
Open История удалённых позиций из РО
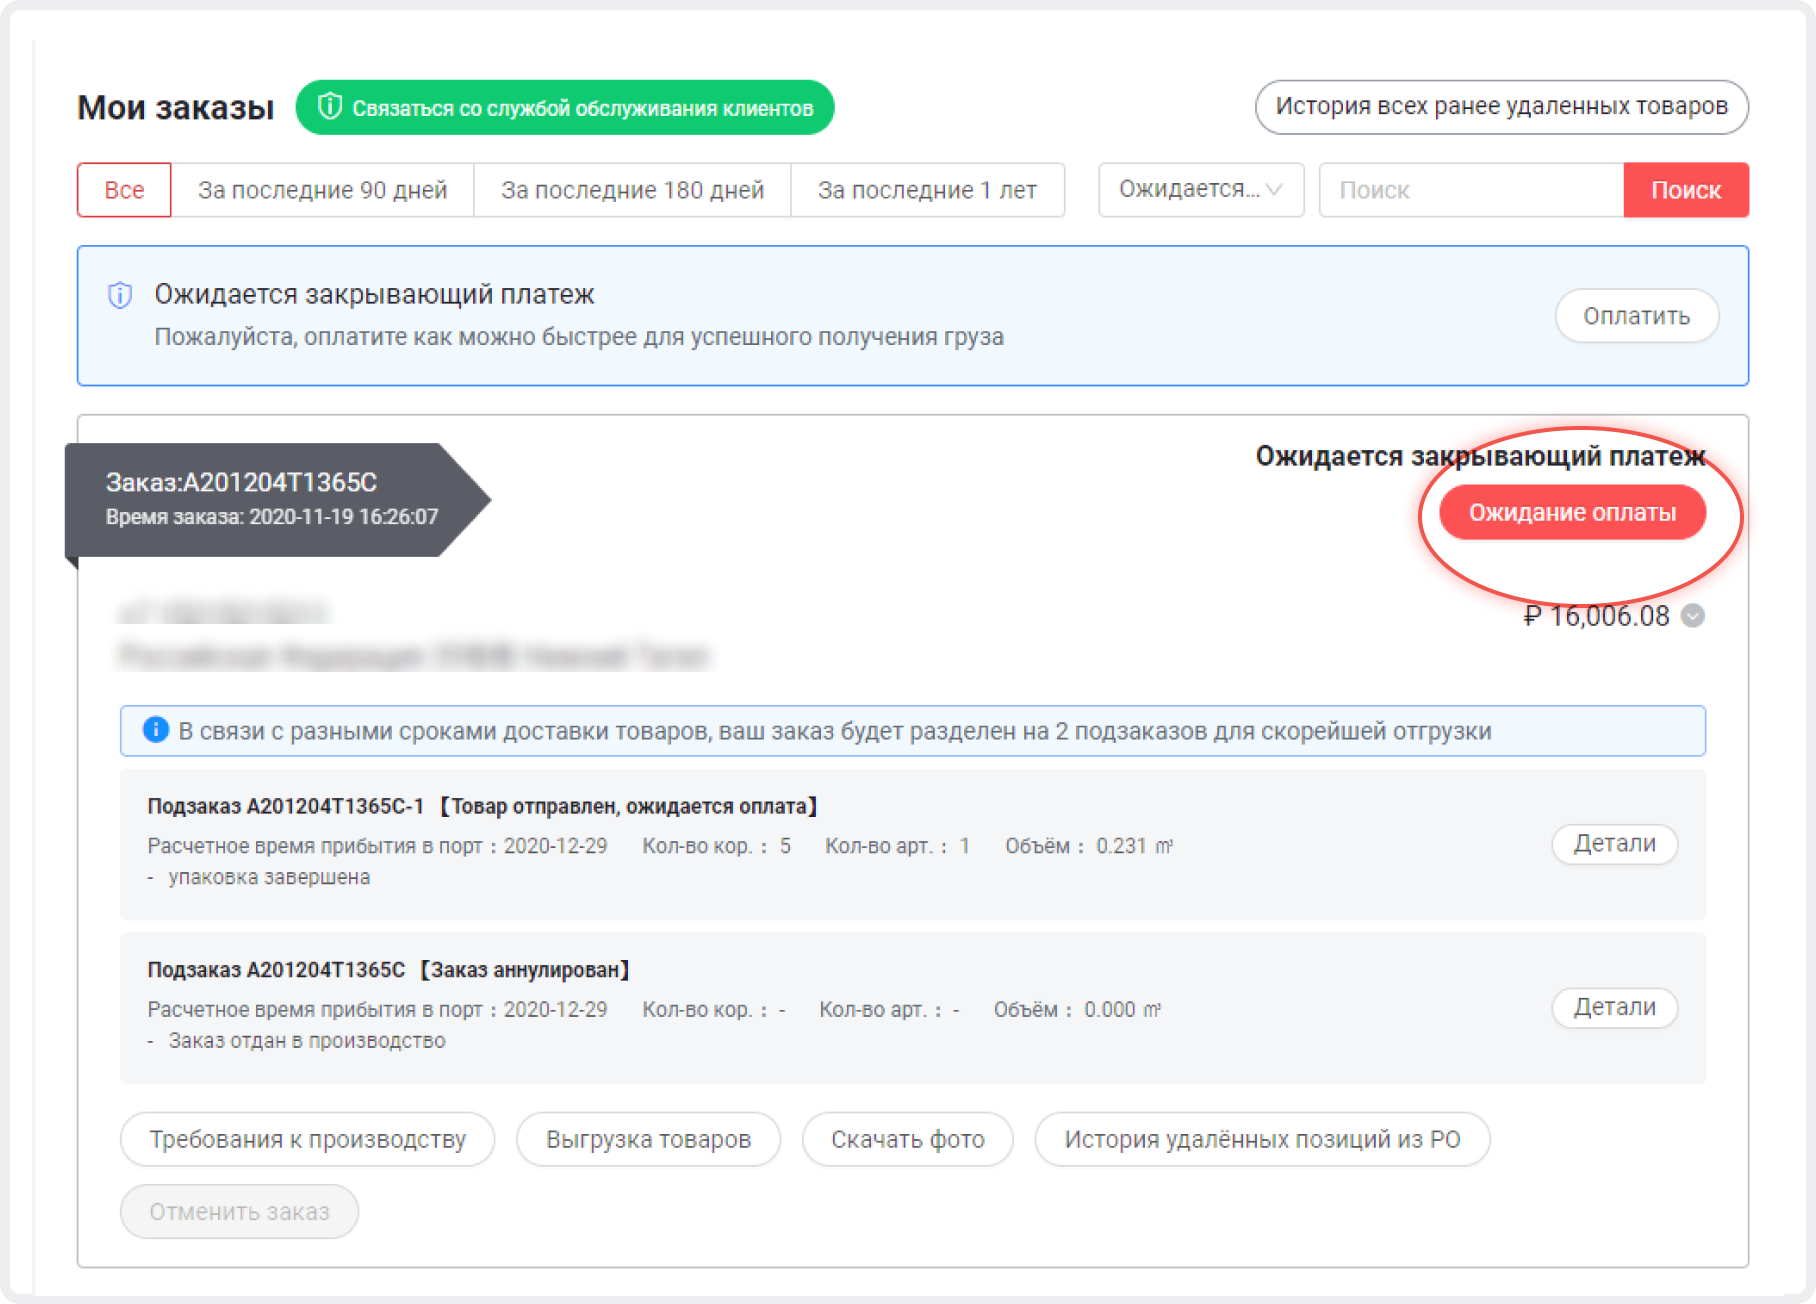(1262, 1139)
